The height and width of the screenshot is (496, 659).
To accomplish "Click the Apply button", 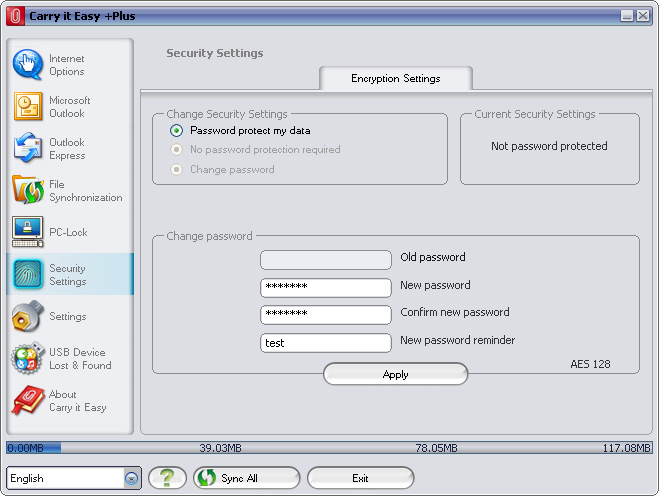I will [x=395, y=374].
